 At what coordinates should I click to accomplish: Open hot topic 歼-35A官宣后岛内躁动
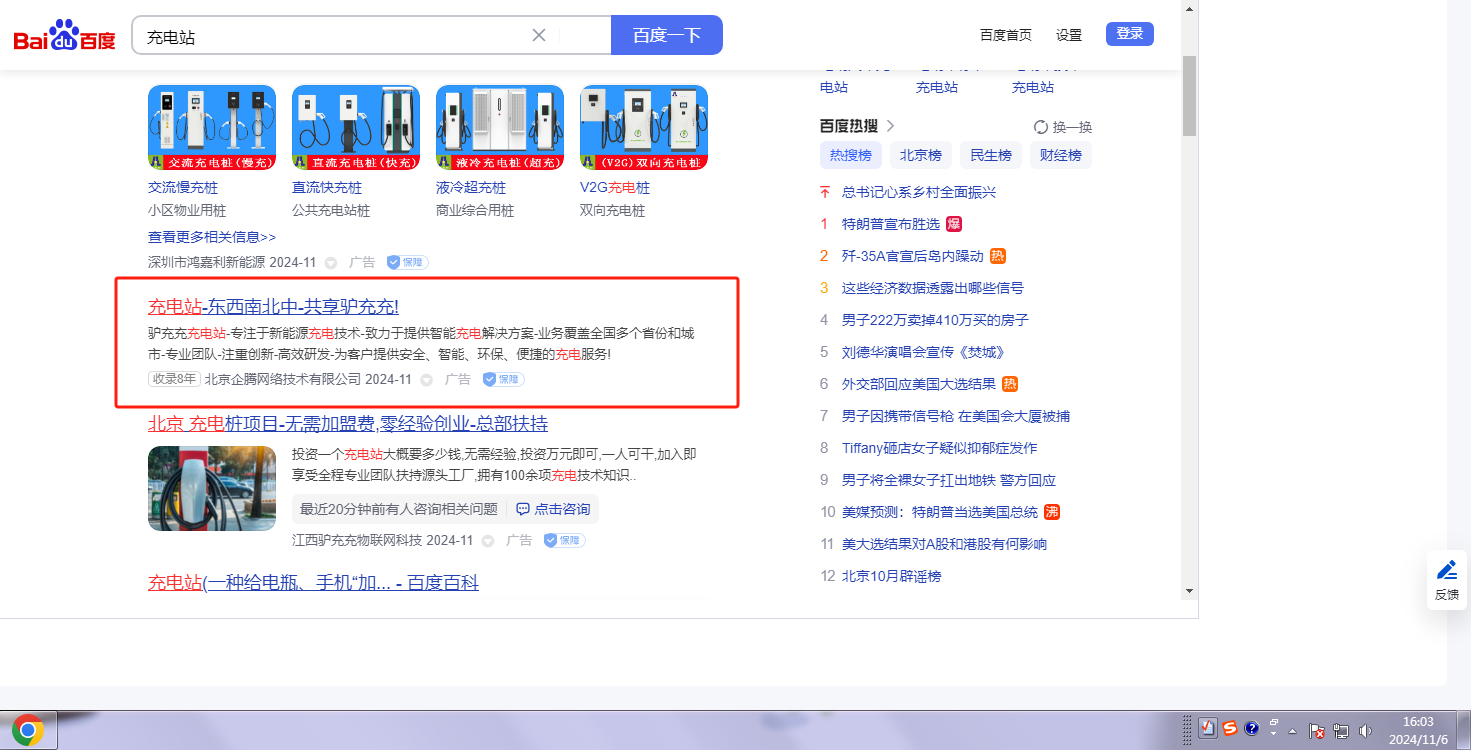point(912,256)
